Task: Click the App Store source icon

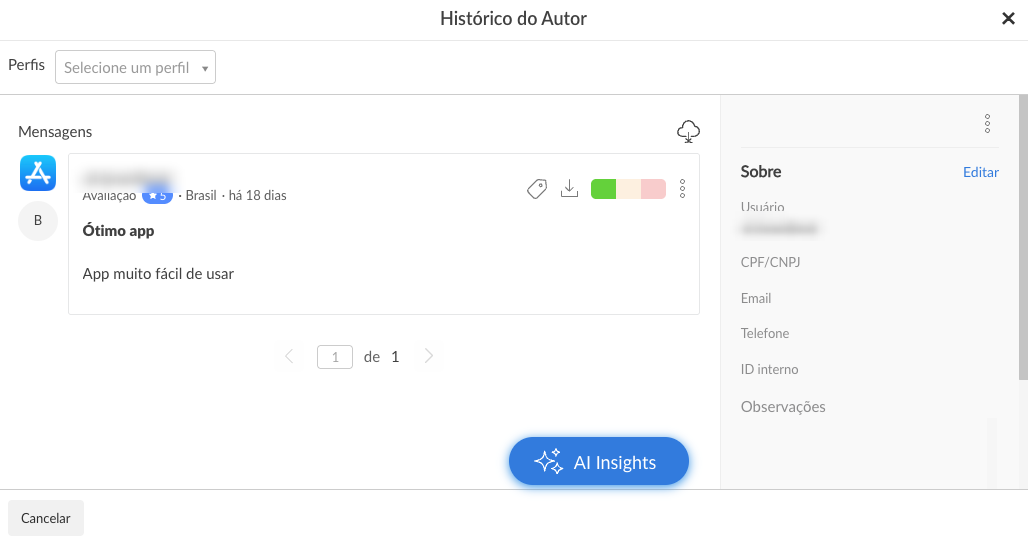Action: tap(38, 173)
